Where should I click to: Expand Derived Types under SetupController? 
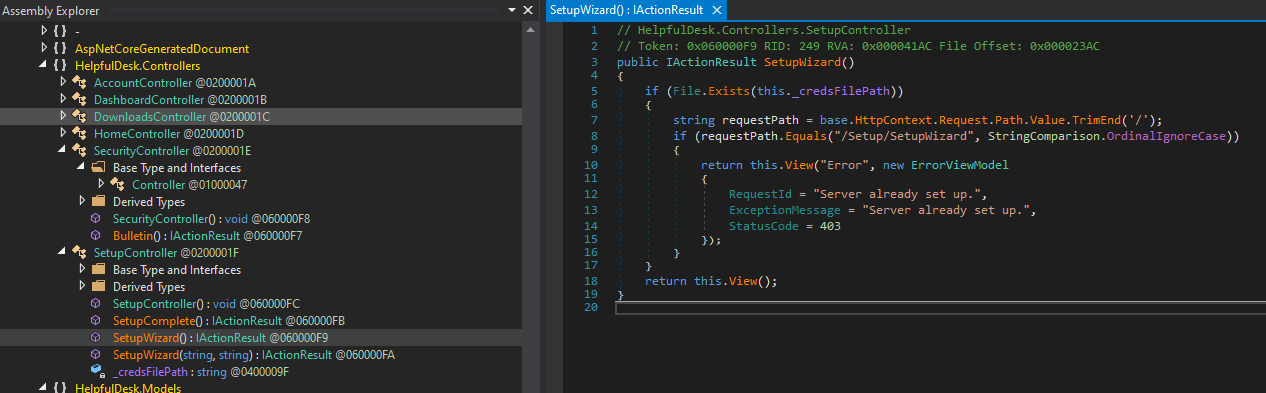point(82,286)
